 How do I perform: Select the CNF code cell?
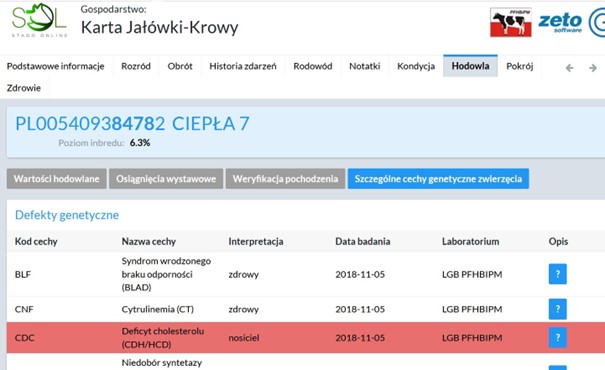tap(24, 309)
